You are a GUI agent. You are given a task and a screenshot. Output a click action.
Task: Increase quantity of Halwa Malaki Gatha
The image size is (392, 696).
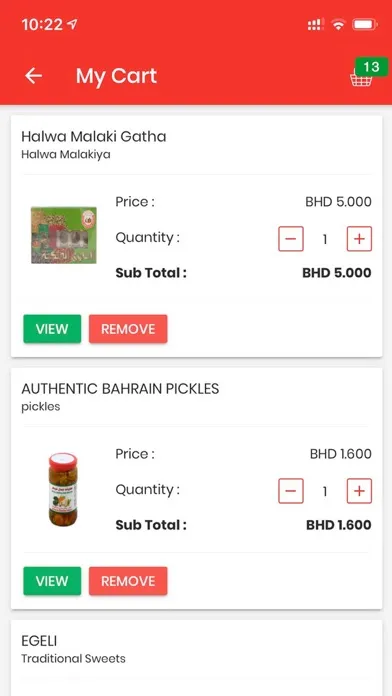coord(359,239)
